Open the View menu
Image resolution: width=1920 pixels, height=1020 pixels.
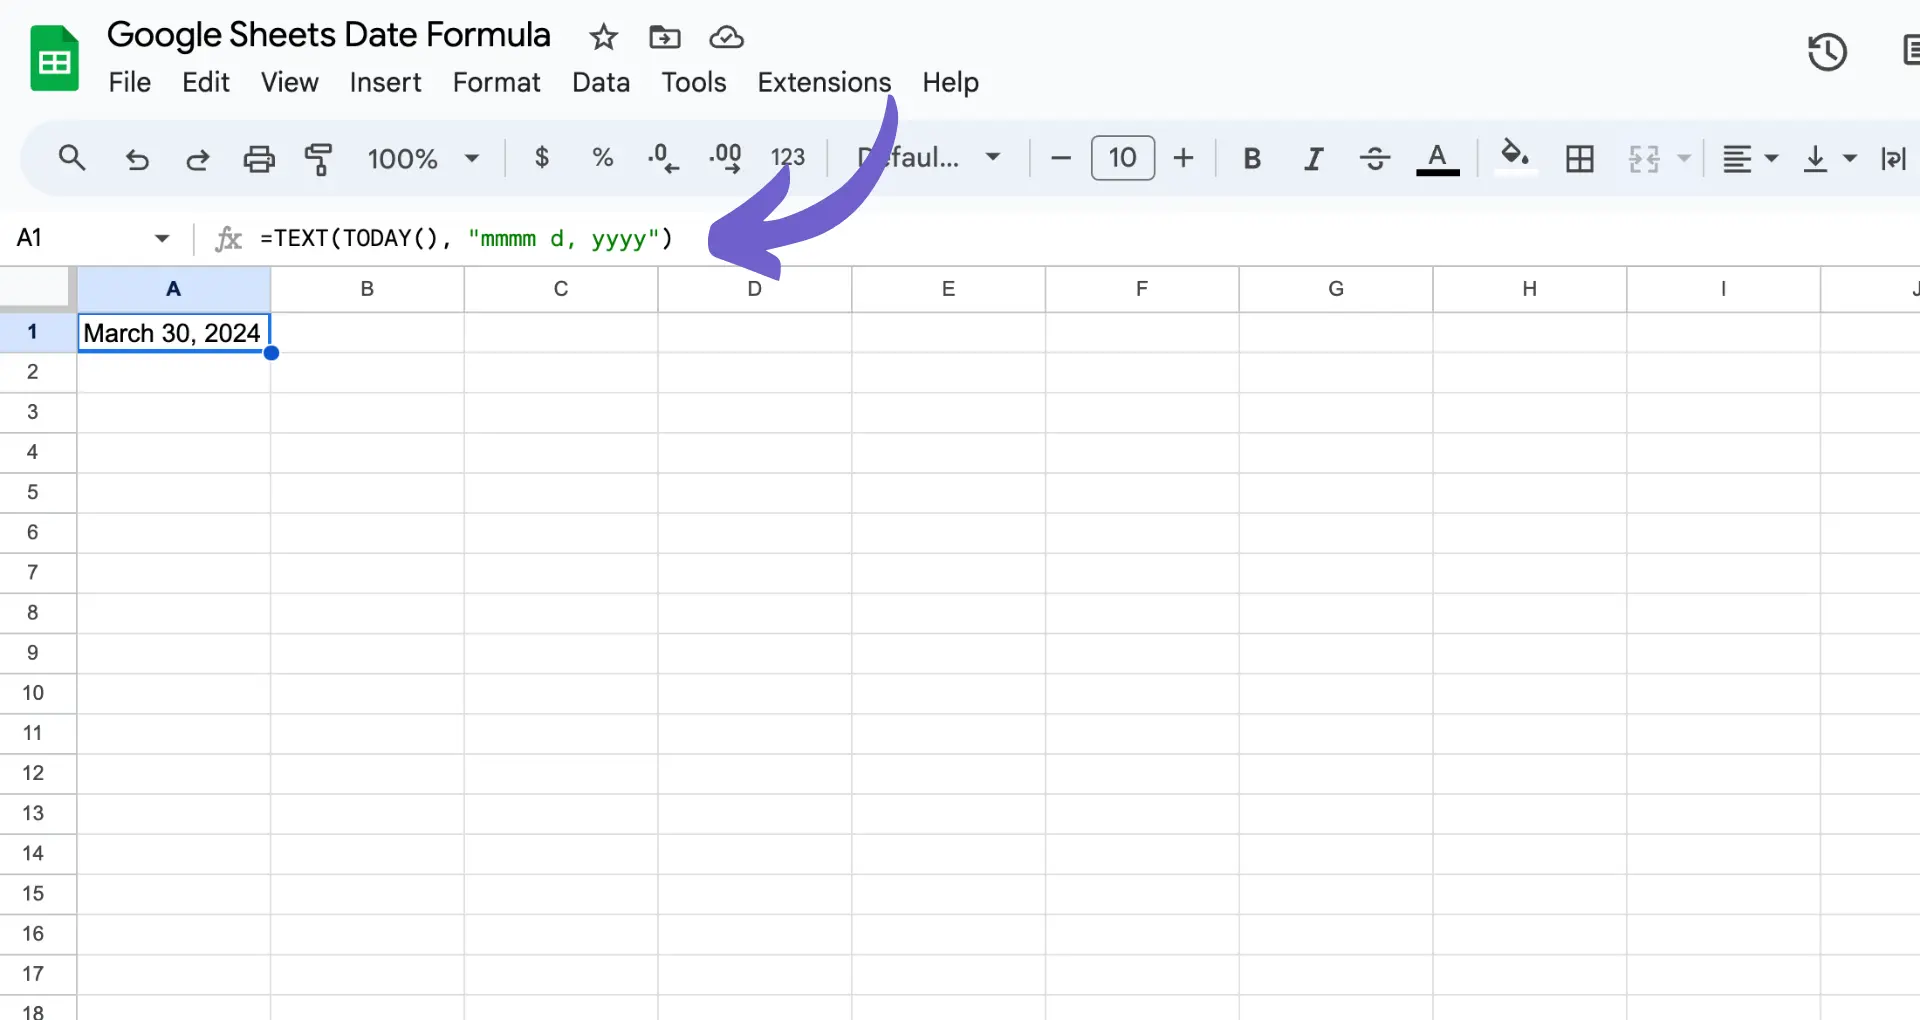point(290,82)
